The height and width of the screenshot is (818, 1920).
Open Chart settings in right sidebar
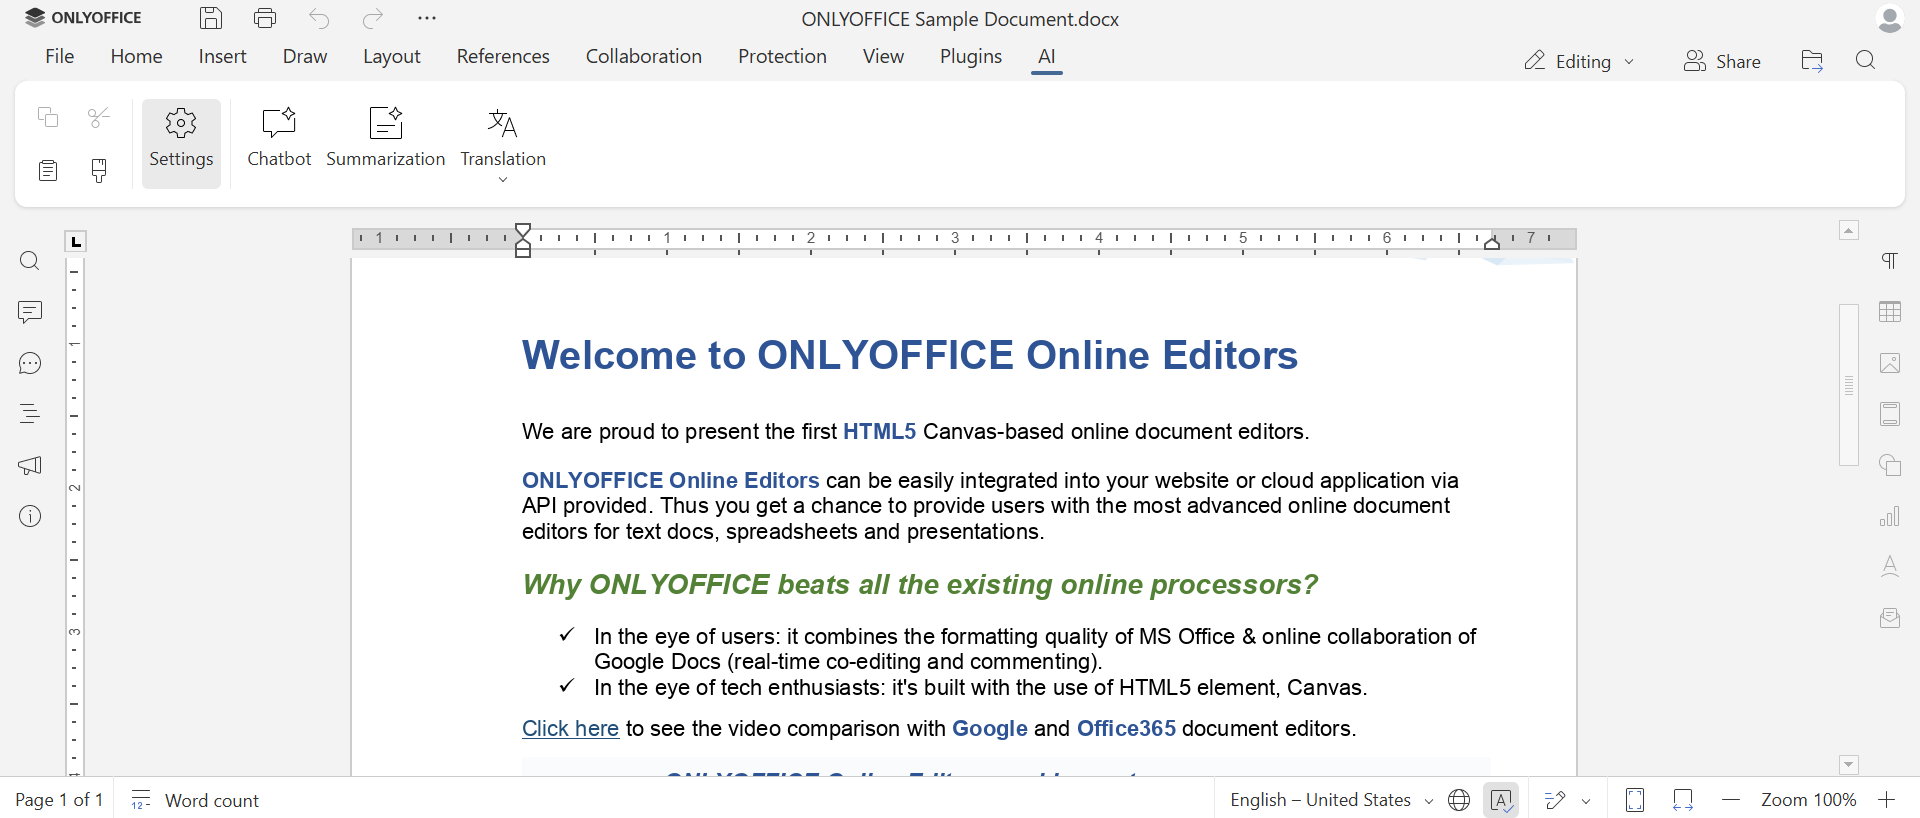[1890, 516]
